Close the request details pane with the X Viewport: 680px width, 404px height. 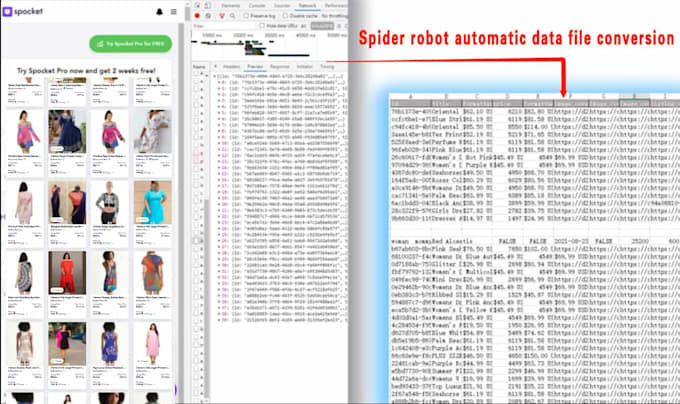coord(216,66)
